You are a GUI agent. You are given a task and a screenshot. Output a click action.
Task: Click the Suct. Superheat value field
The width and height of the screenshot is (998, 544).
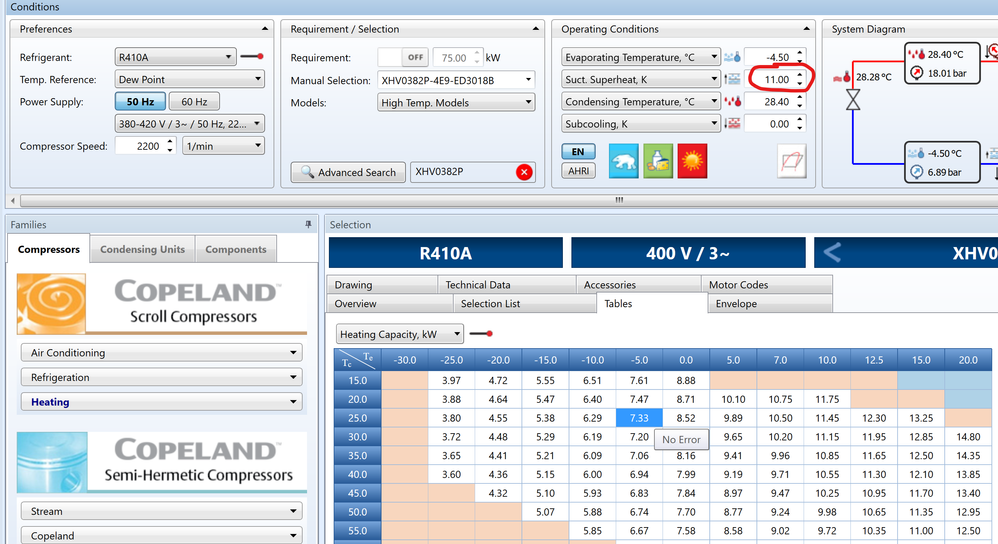point(769,79)
